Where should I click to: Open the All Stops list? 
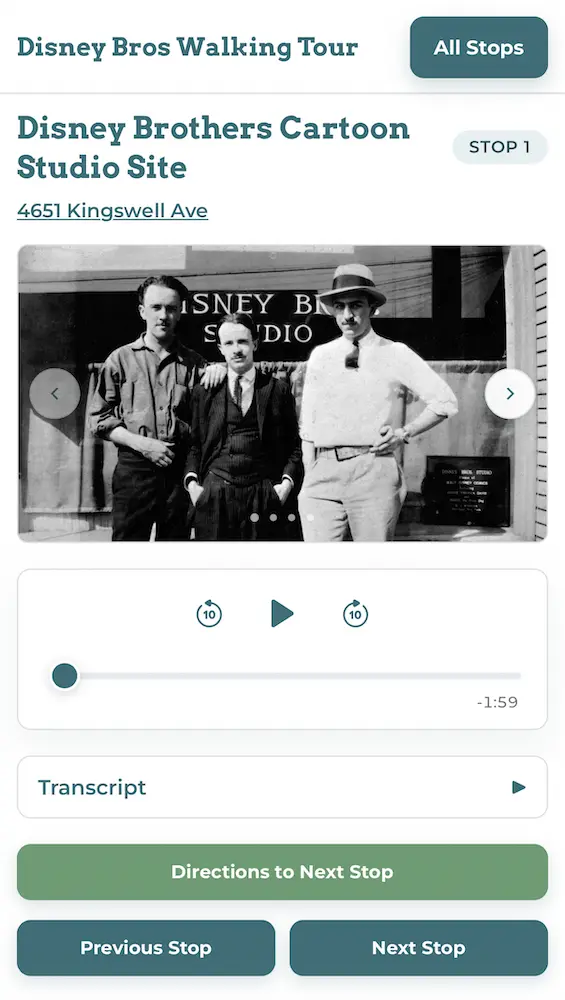click(479, 48)
